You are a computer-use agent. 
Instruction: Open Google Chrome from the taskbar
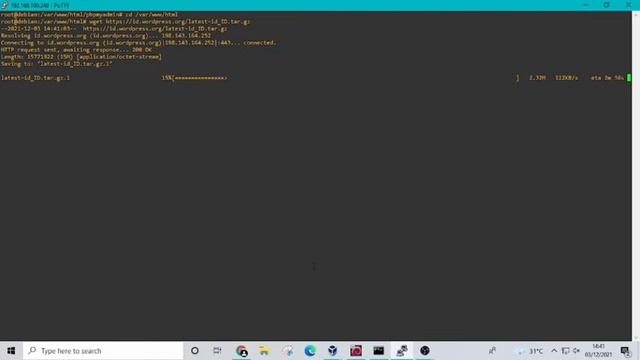(242, 351)
